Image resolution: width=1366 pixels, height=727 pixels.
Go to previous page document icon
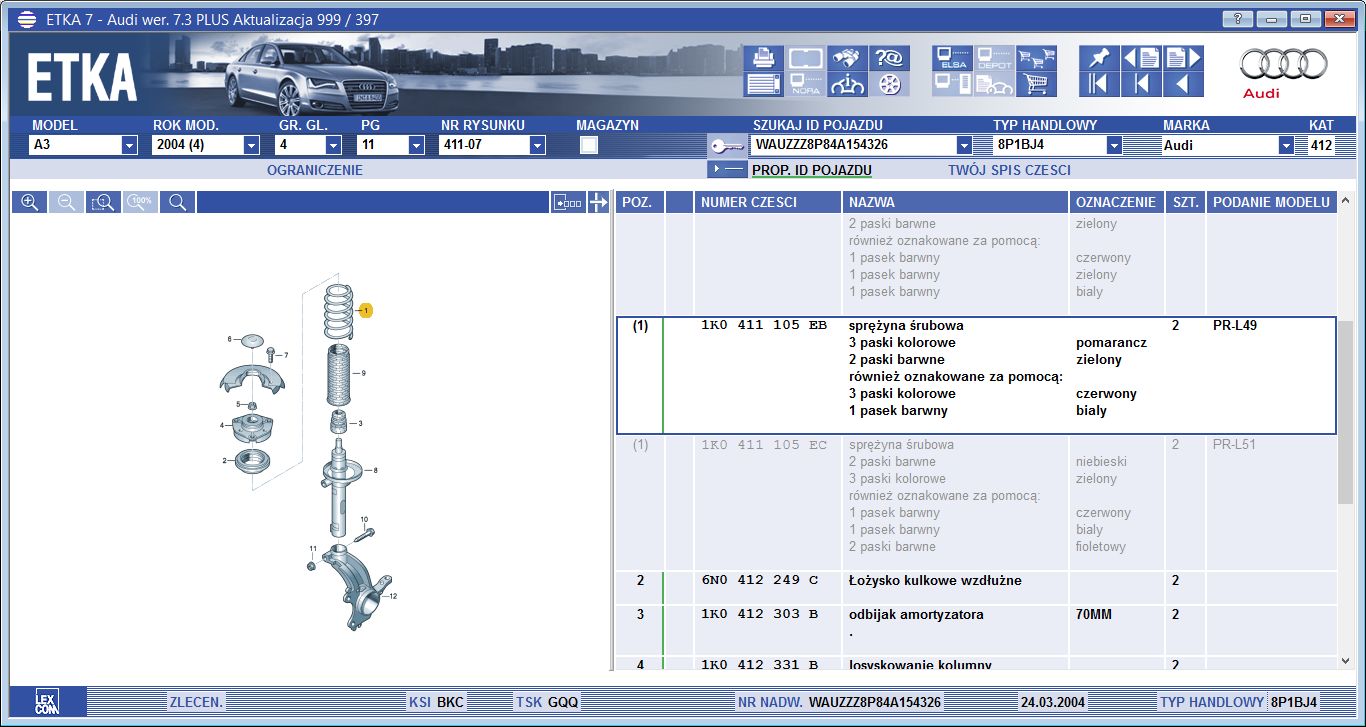pyautogui.click(x=1141, y=58)
